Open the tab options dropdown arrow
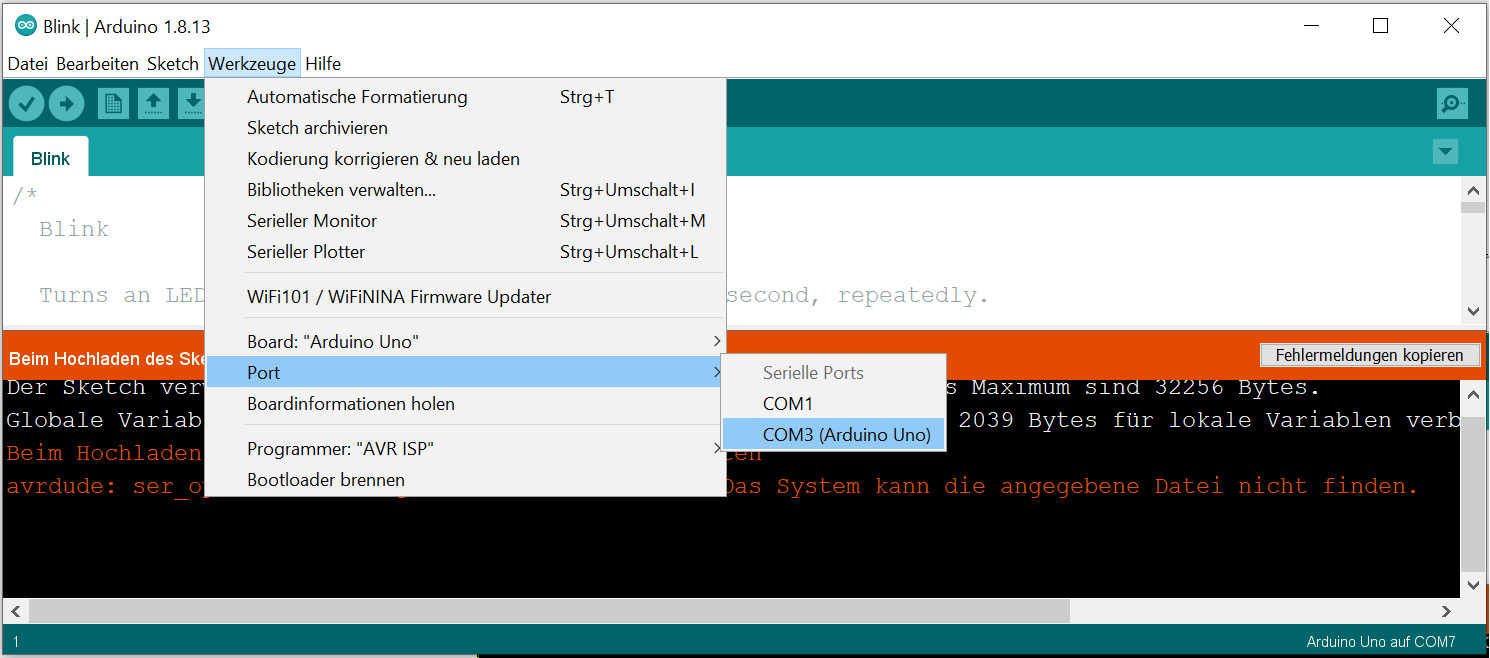Viewport: 1490px width, 658px height. click(x=1444, y=152)
